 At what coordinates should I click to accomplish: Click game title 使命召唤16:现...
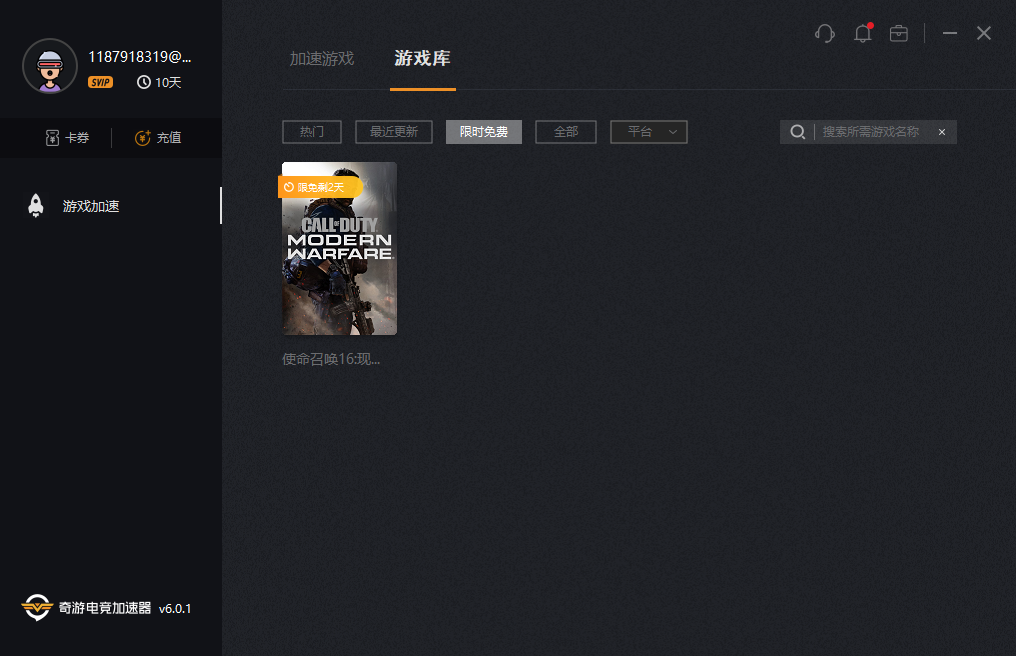(x=331, y=359)
